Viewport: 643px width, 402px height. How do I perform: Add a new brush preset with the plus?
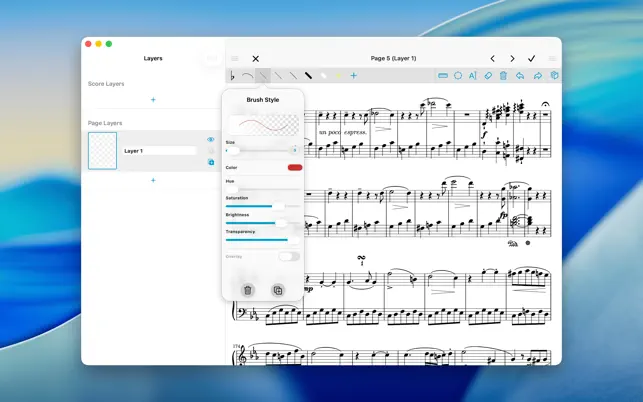pyautogui.click(x=353, y=75)
